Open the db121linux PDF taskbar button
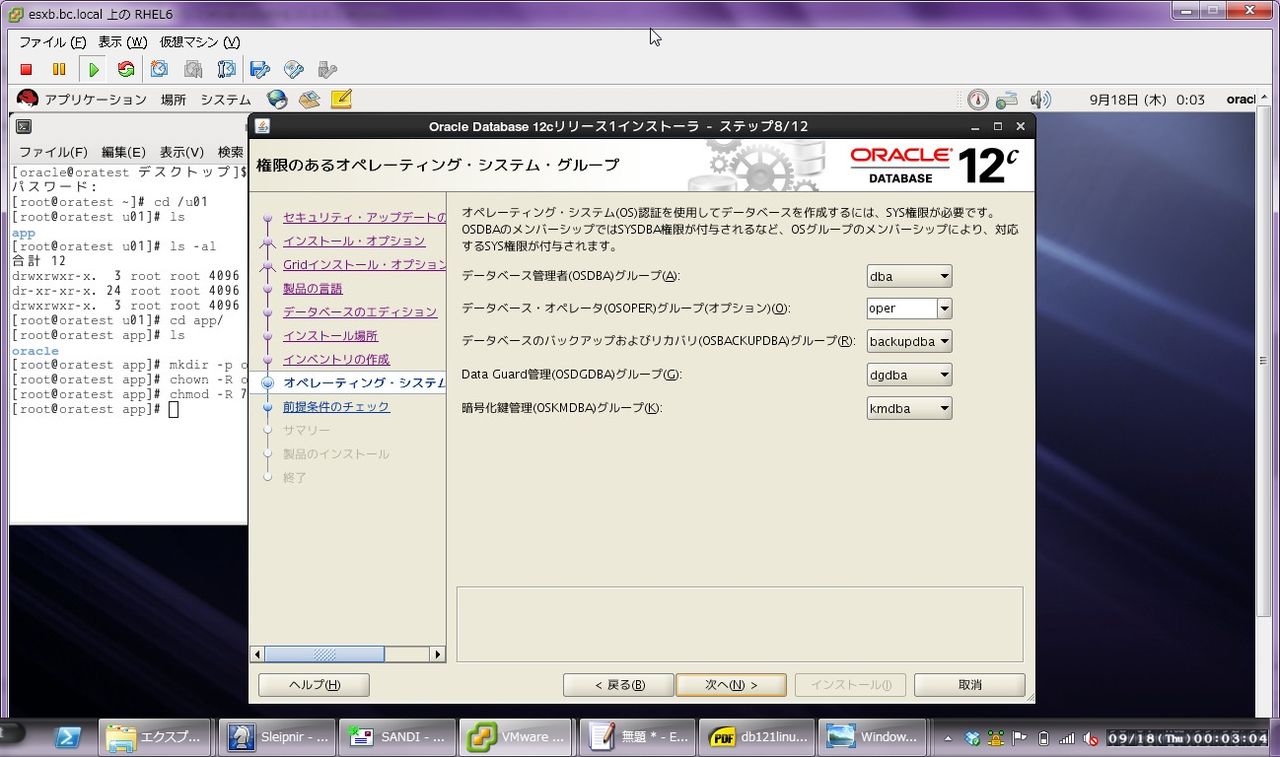This screenshot has height=757, width=1280. 757,737
